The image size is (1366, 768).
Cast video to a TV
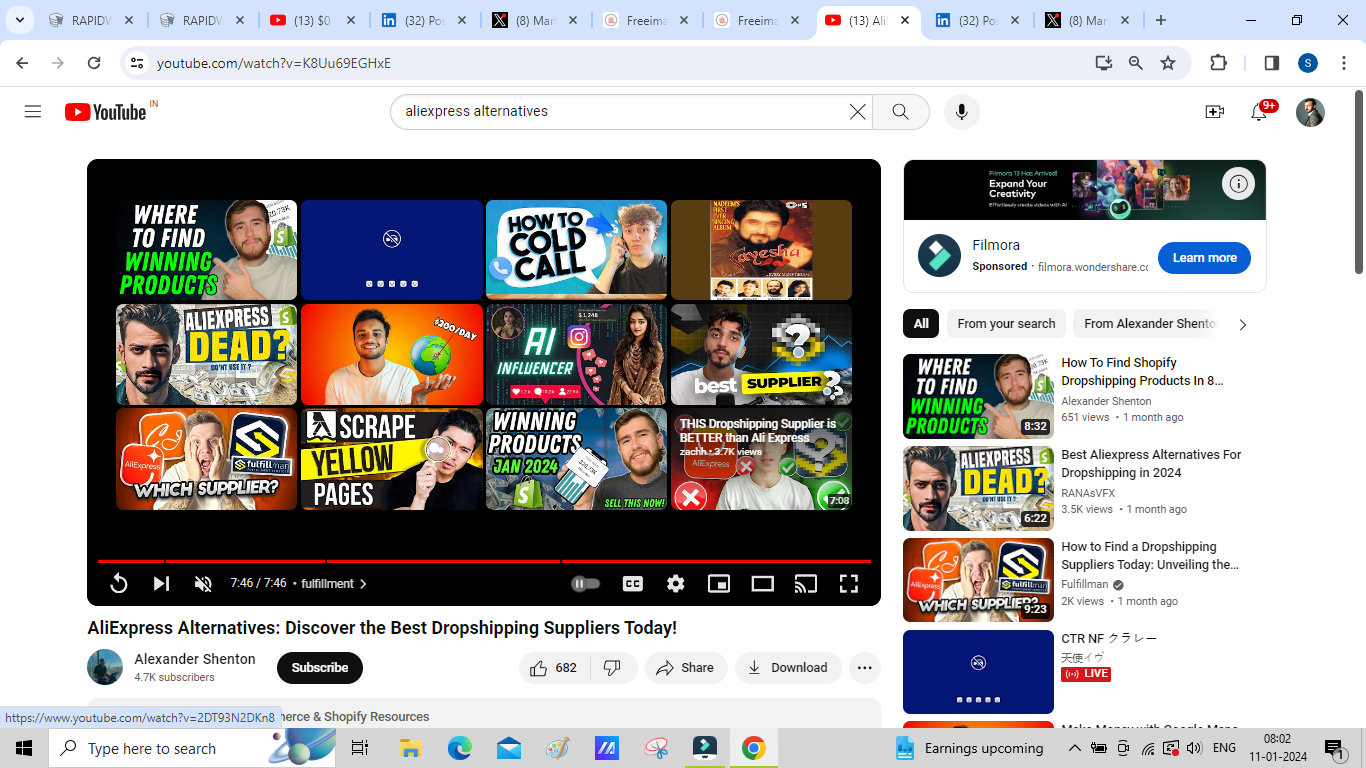[805, 583]
